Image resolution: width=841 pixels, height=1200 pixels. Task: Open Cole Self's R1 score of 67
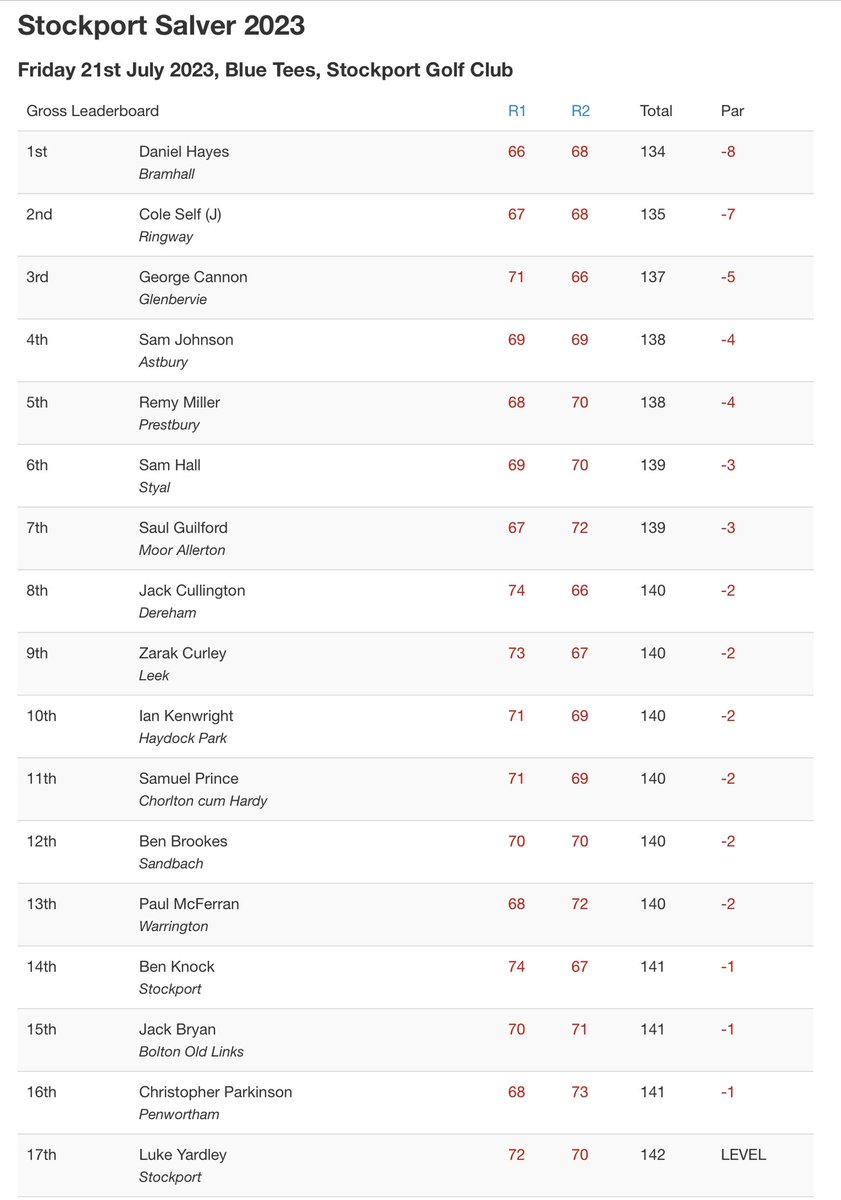516,215
